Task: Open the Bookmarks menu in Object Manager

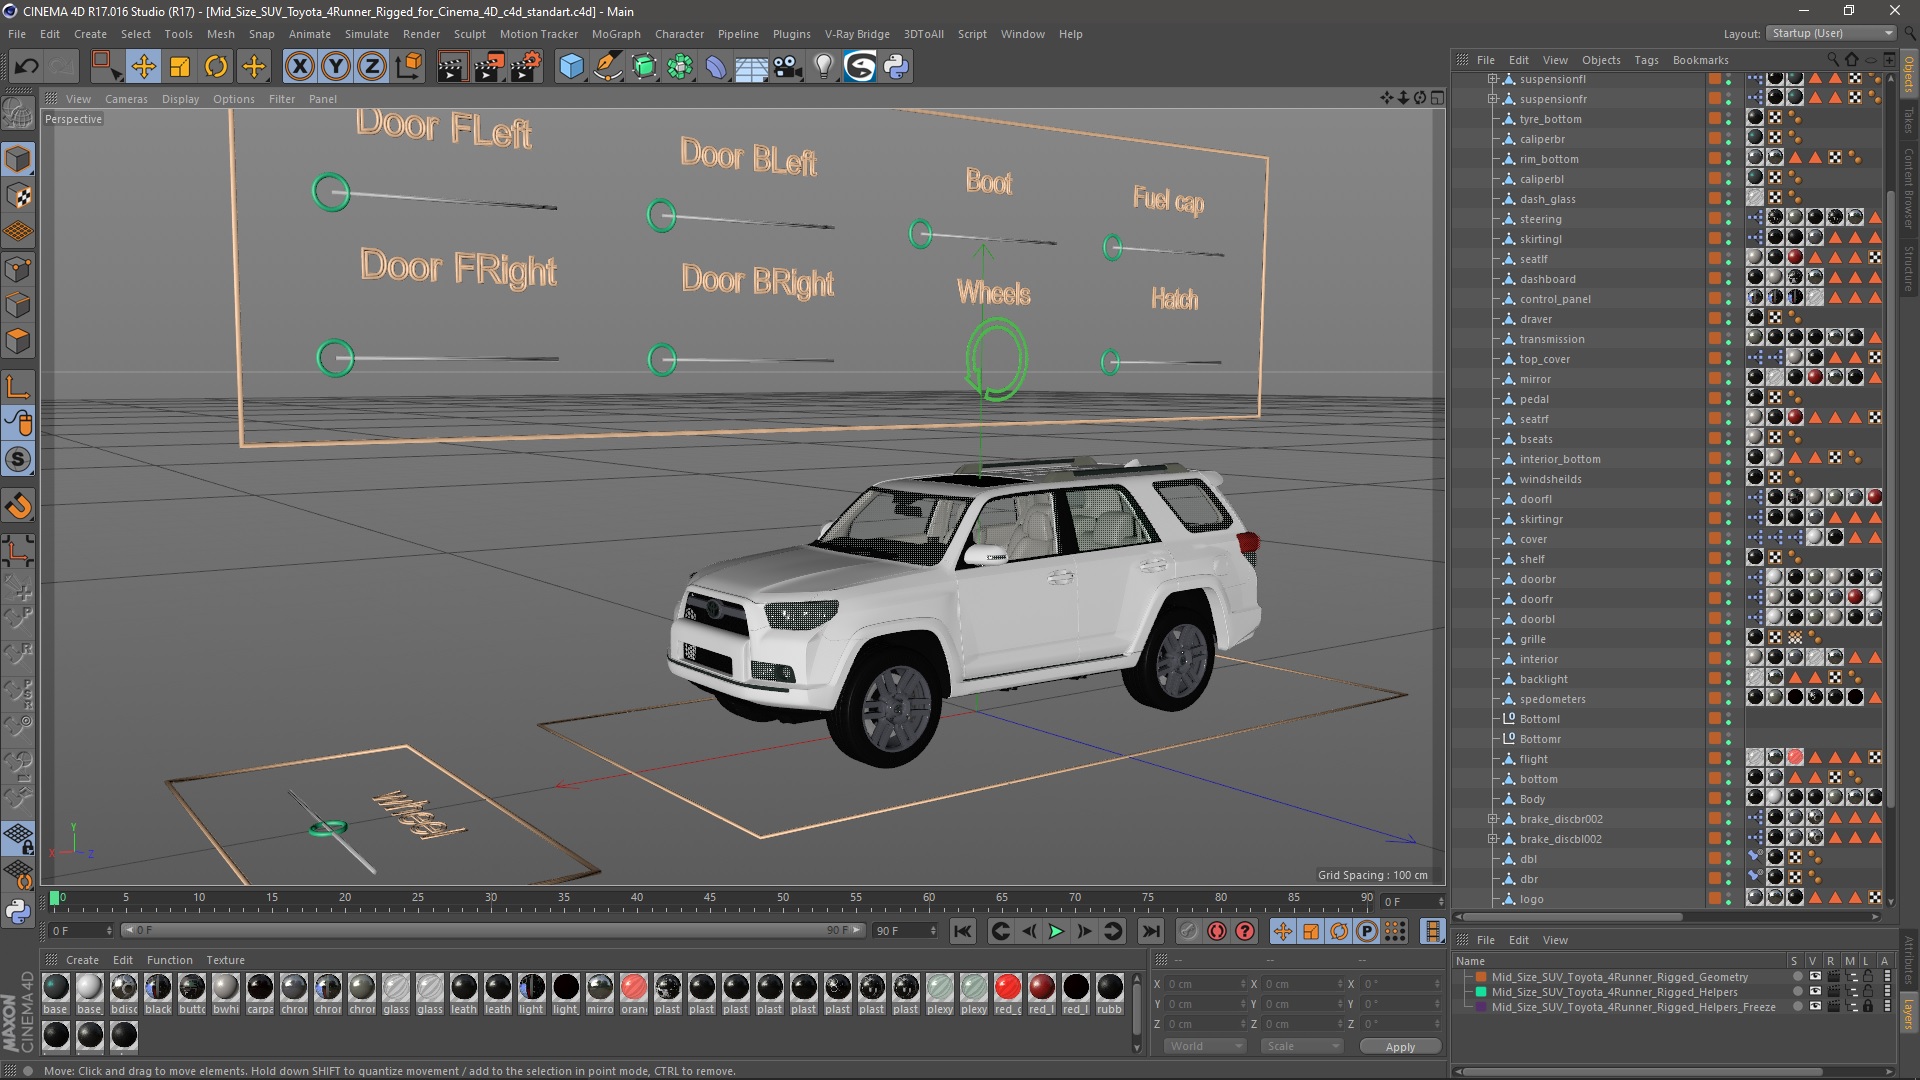Action: point(1700,60)
